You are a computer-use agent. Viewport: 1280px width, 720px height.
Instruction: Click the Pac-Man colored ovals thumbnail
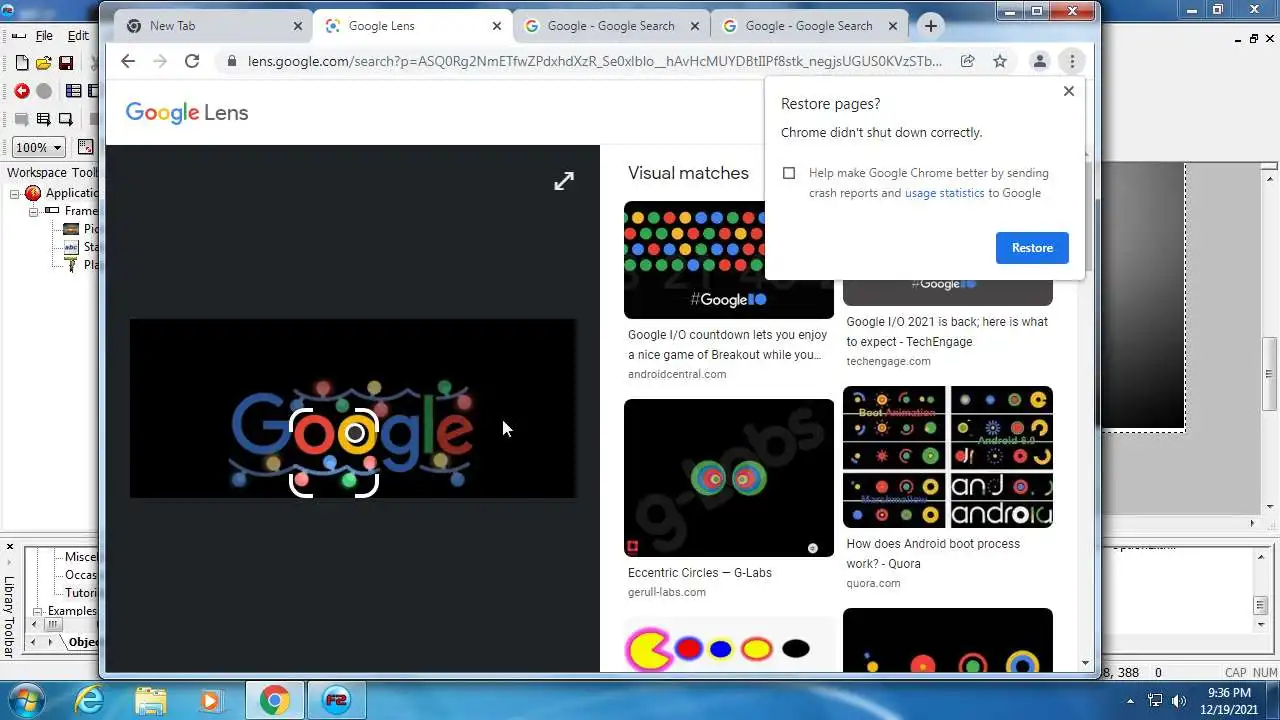(729, 644)
